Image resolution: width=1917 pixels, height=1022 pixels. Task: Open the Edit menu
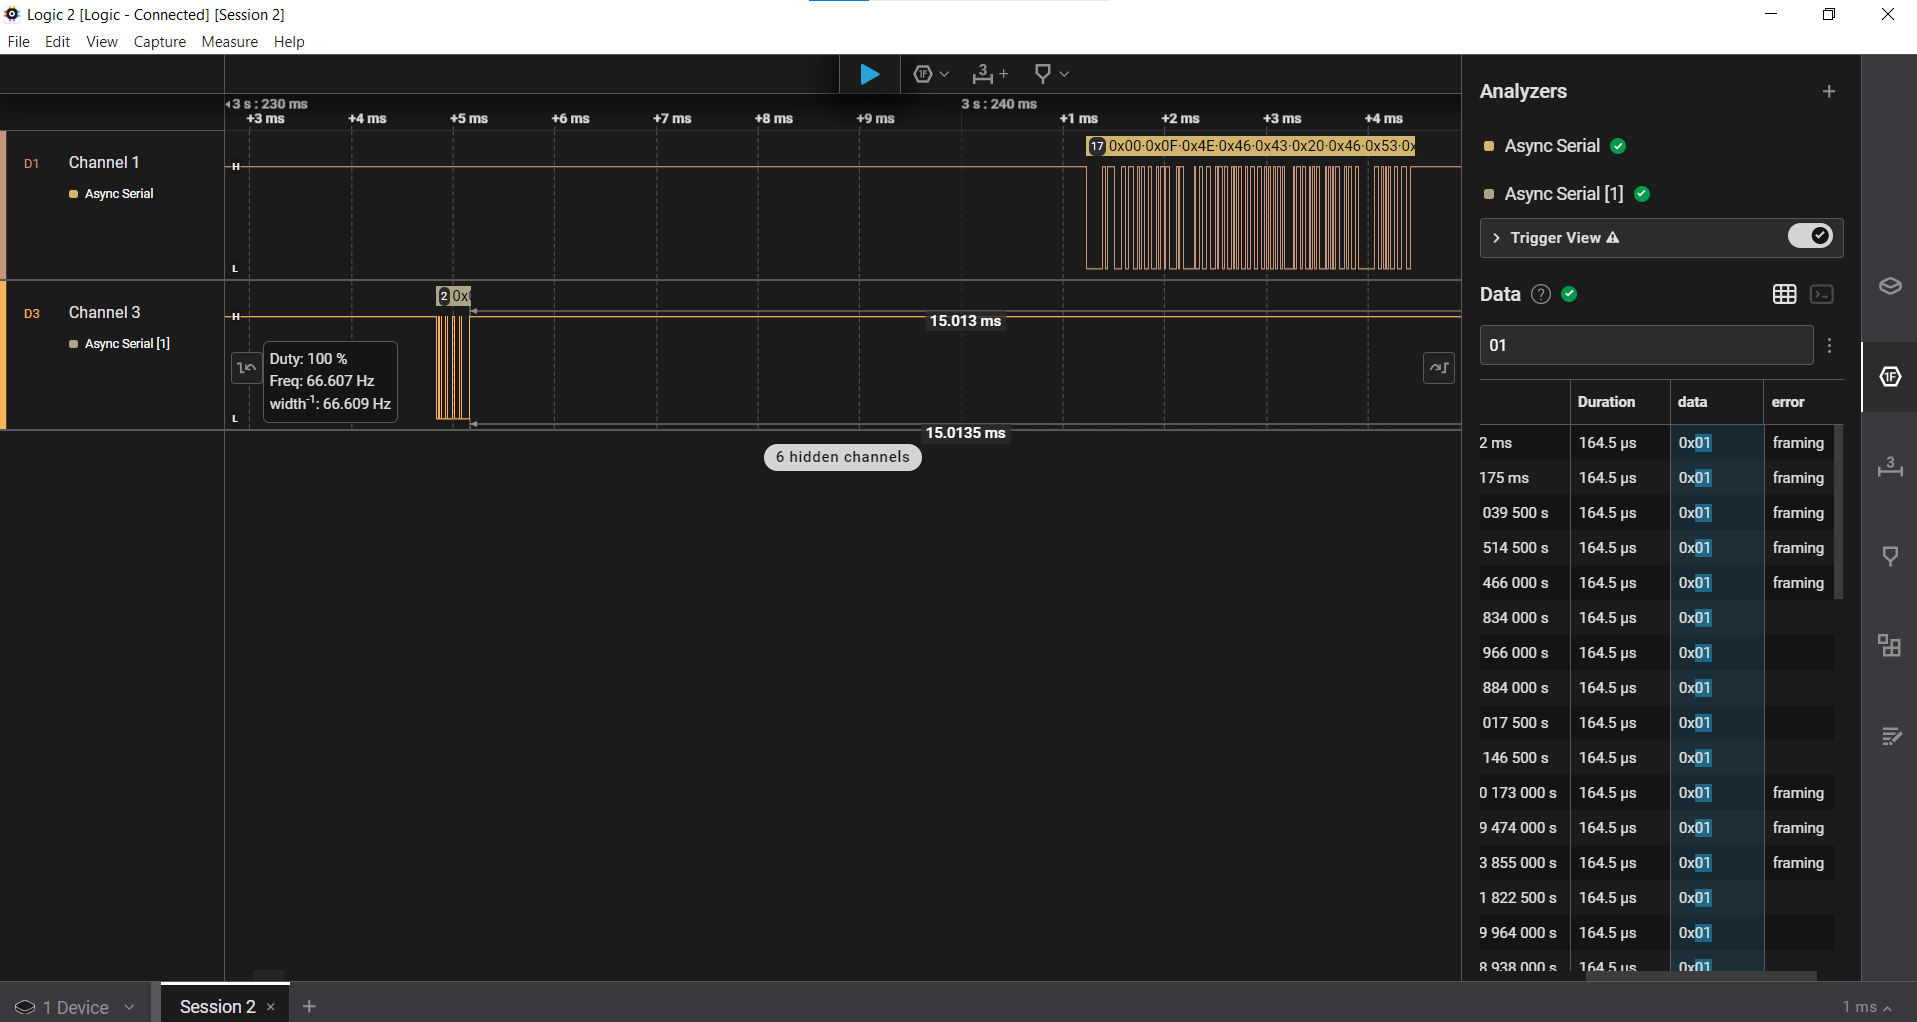click(57, 42)
